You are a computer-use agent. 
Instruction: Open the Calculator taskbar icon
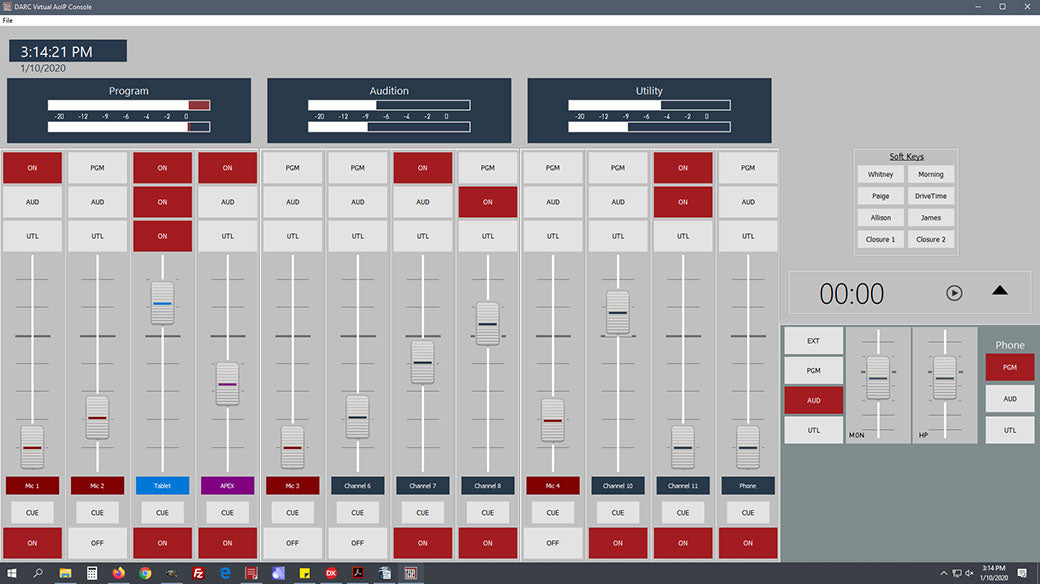tap(92, 573)
